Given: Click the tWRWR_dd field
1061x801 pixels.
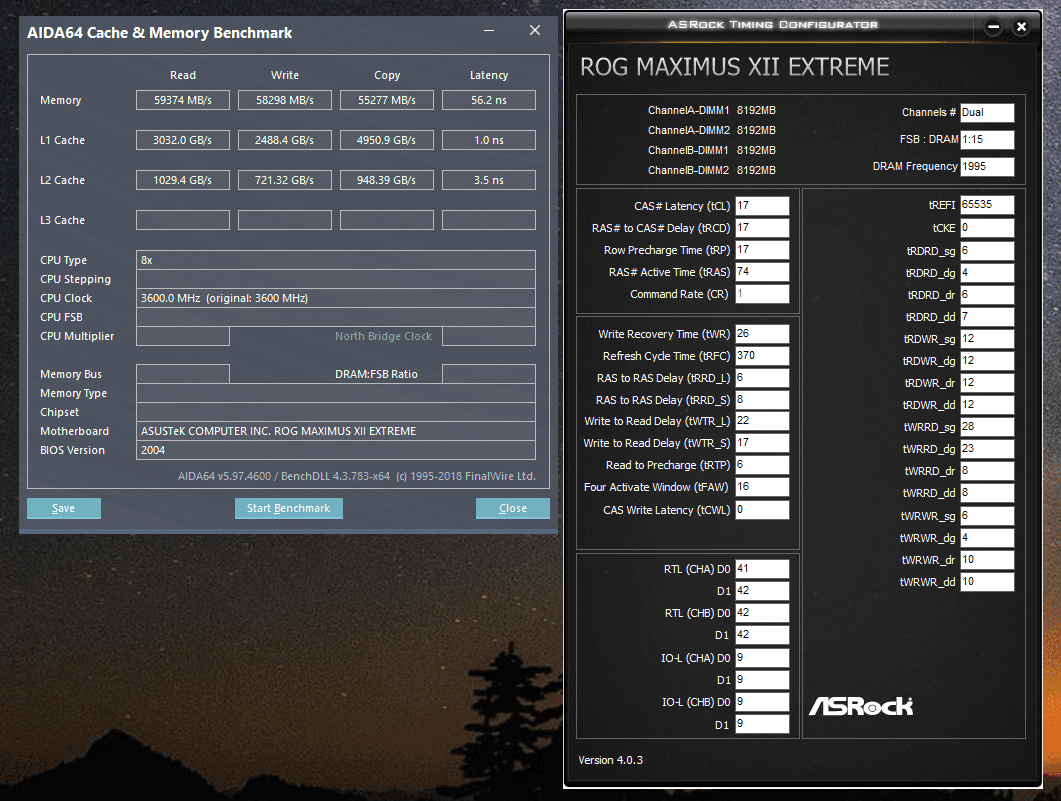Looking at the screenshot, I should 987,582.
